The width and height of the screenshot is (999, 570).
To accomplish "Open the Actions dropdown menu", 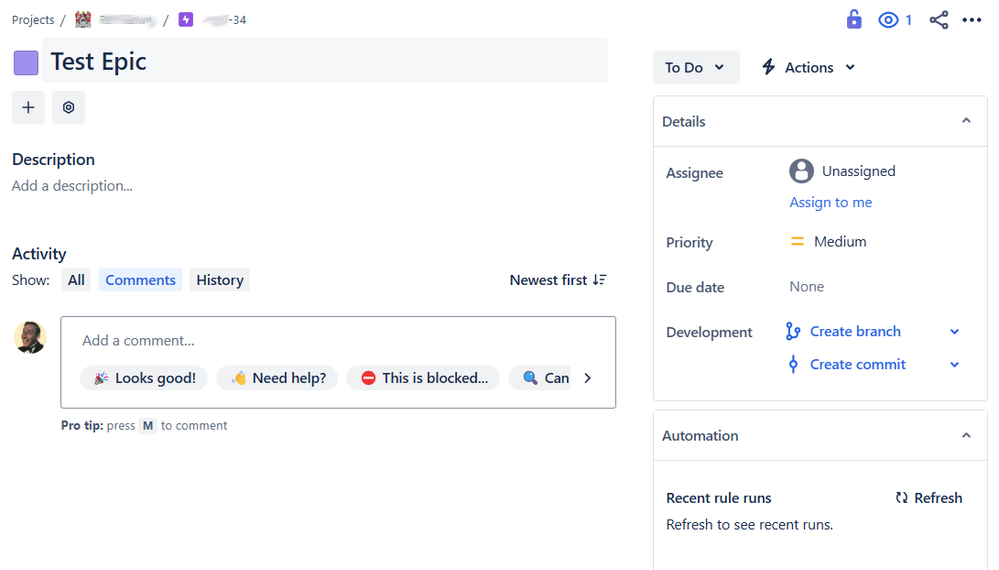I will tap(809, 68).
